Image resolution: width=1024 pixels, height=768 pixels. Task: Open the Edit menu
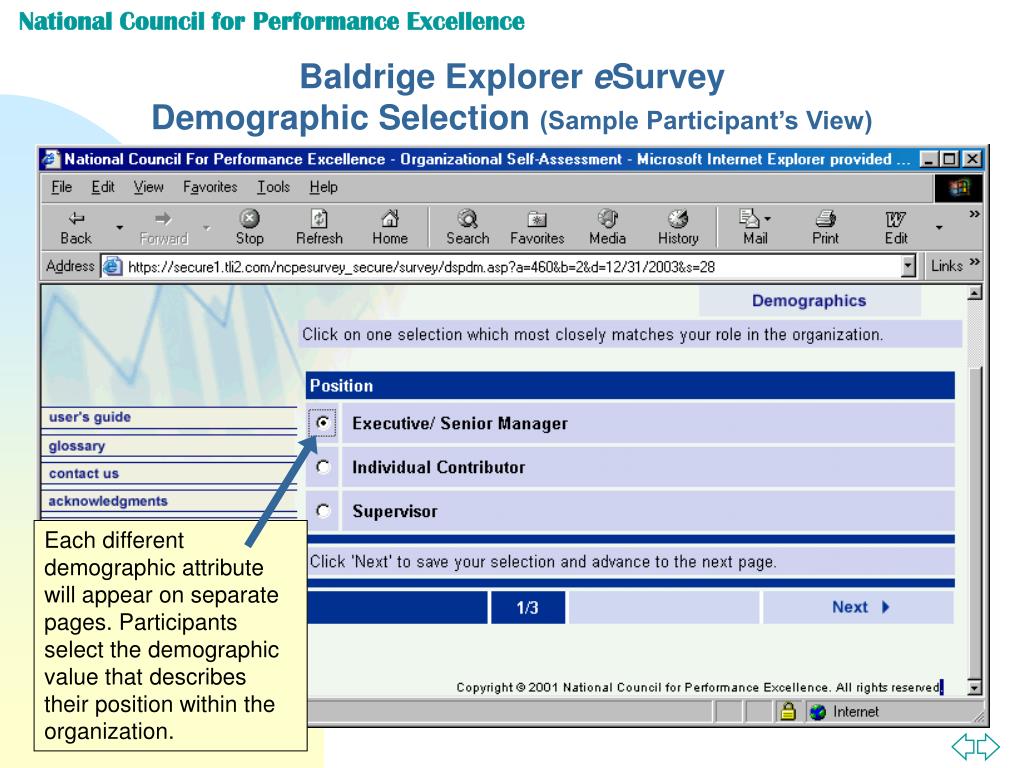pyautogui.click(x=103, y=187)
